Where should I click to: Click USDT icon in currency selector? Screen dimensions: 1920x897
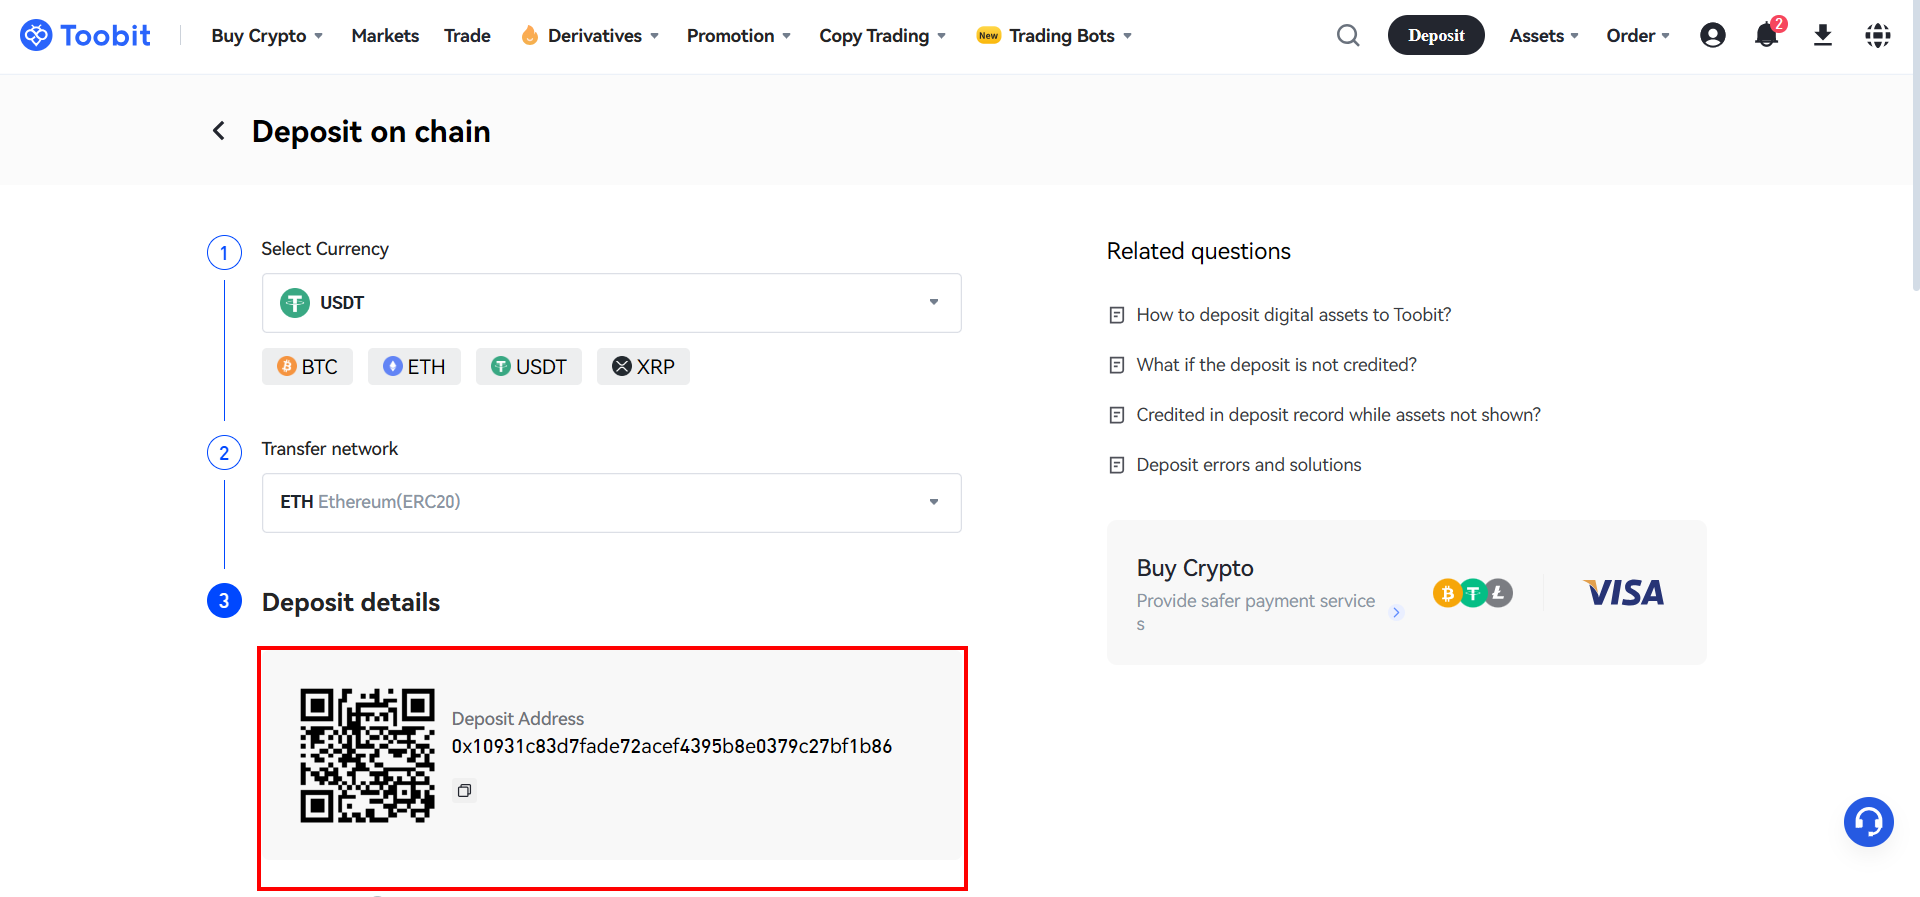295,303
